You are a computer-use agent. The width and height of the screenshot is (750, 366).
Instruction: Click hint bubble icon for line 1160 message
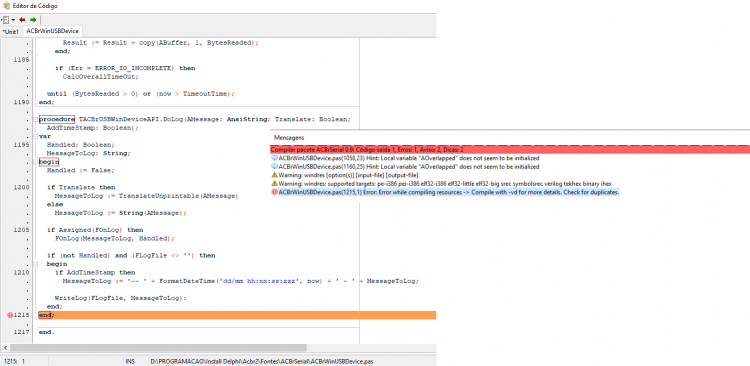pyautogui.click(x=275, y=167)
